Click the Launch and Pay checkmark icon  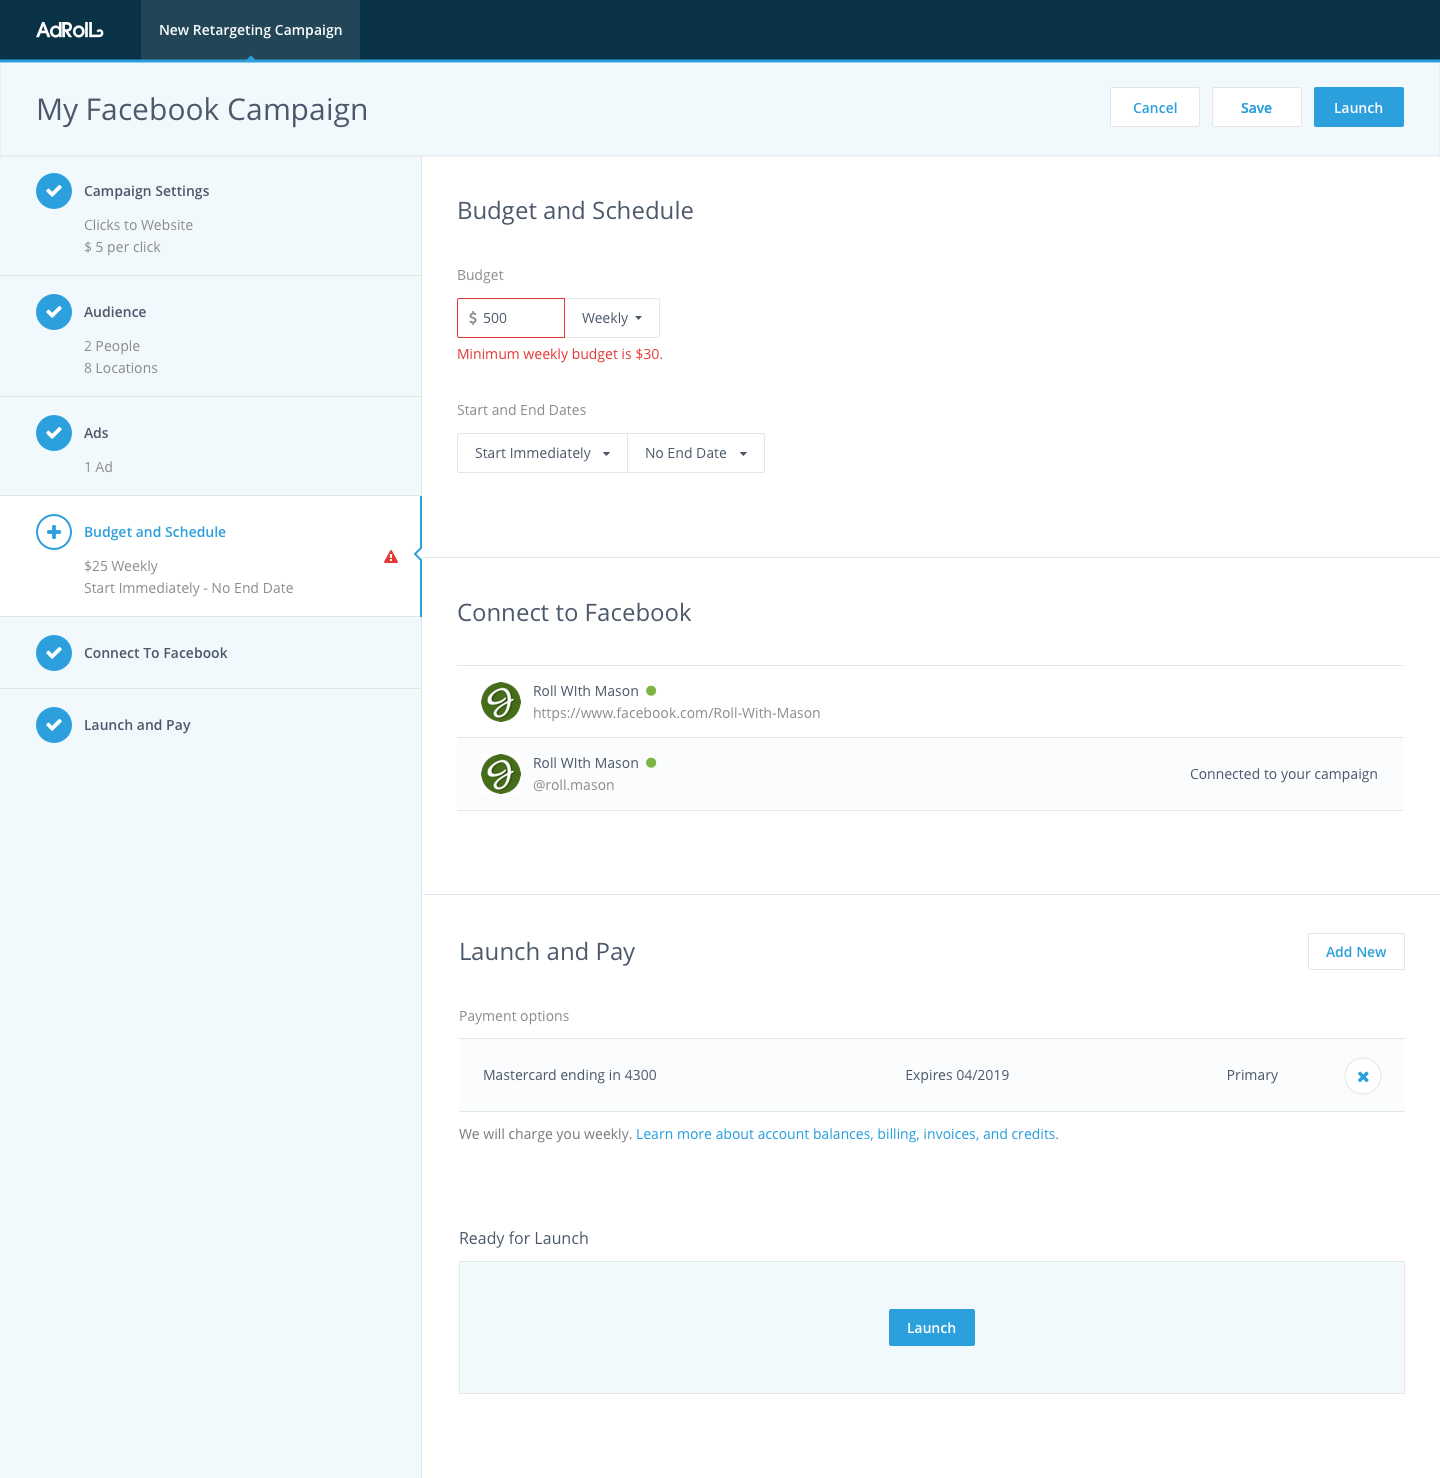pos(54,725)
